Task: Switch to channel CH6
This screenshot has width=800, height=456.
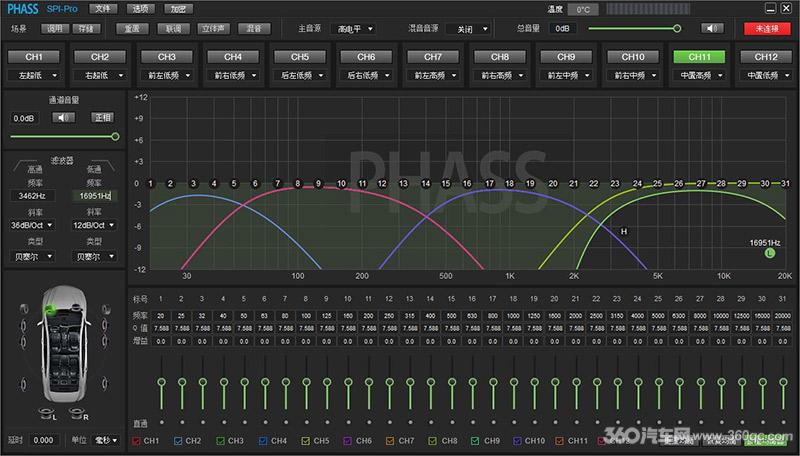Action: [x=366, y=57]
